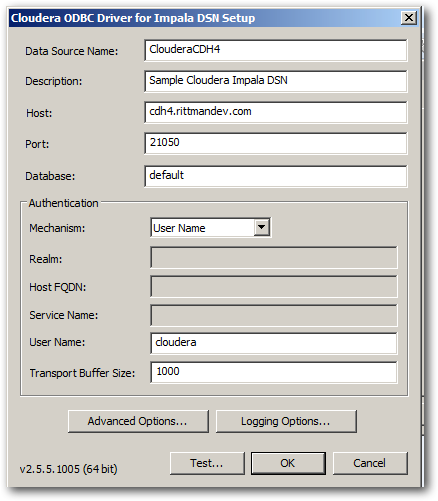438x501 pixels.
Task: Click the Database field showing default
Action: point(276,176)
